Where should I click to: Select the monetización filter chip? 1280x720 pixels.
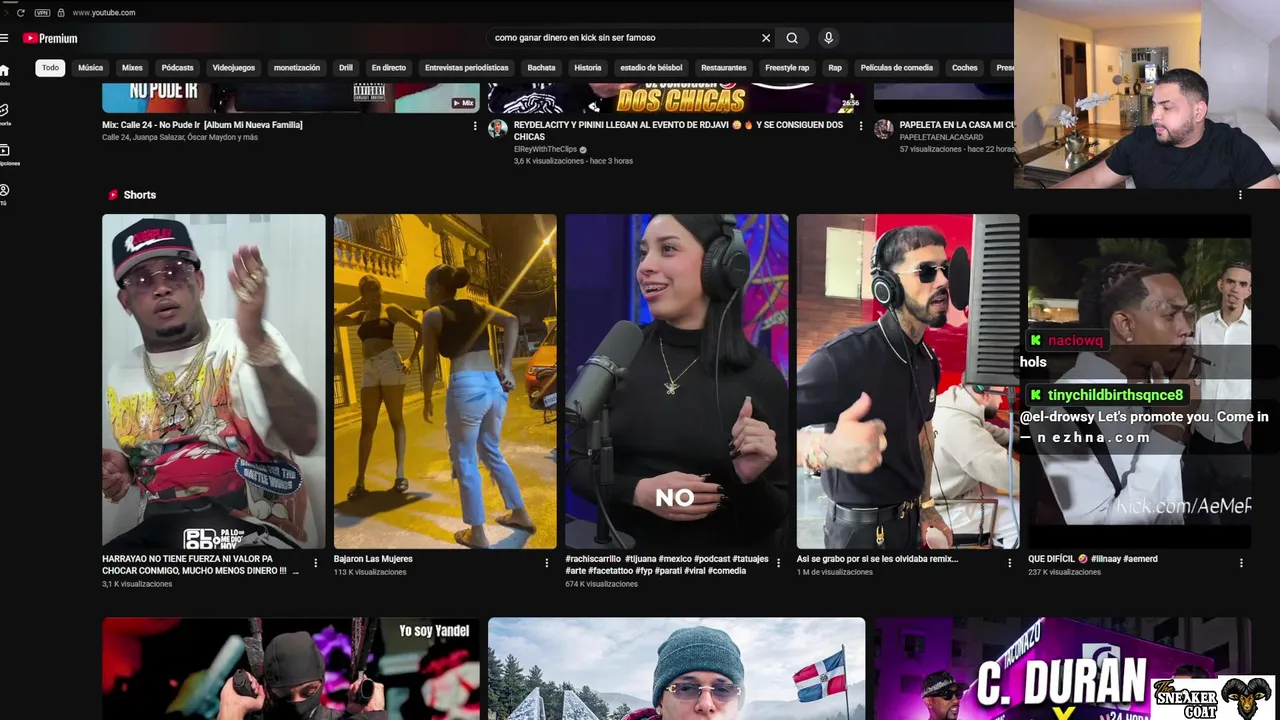(x=297, y=68)
